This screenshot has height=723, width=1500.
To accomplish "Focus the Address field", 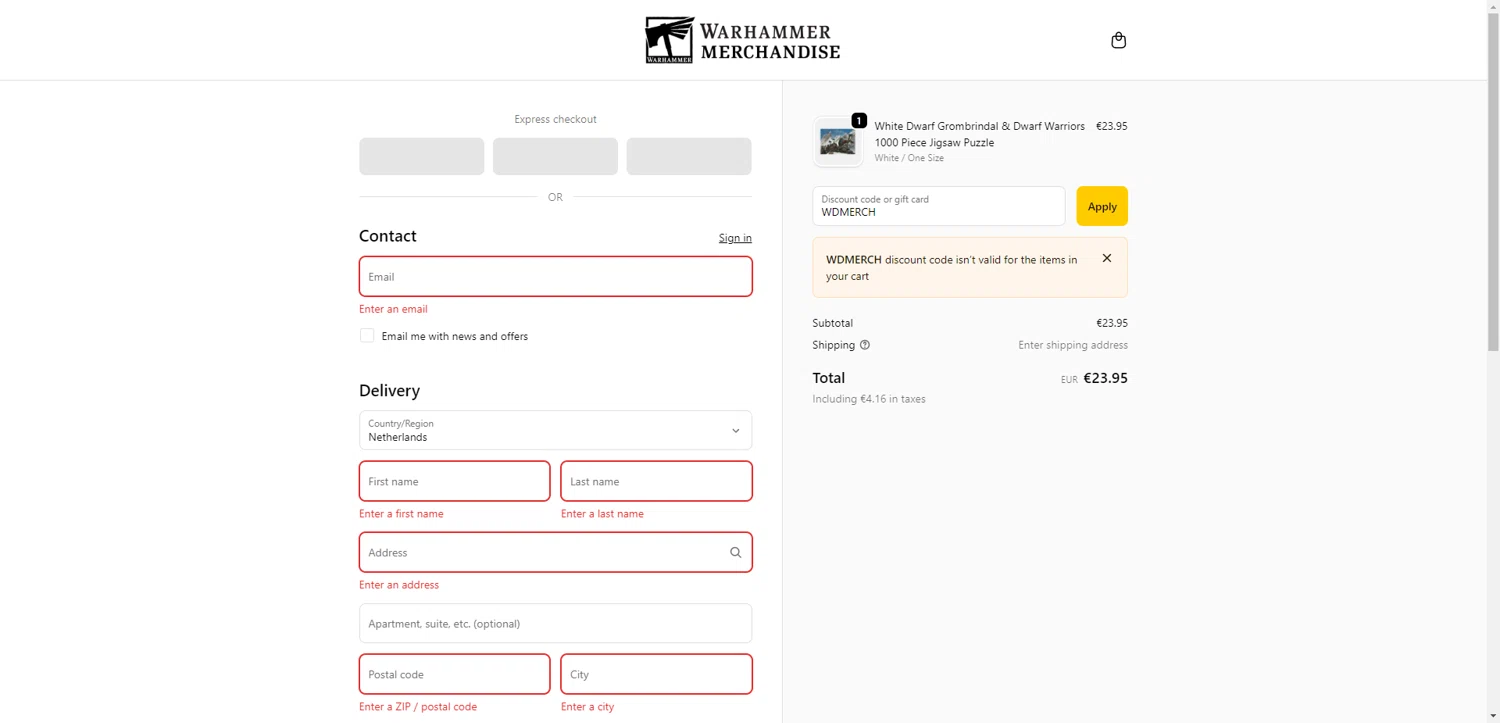I will 555,552.
